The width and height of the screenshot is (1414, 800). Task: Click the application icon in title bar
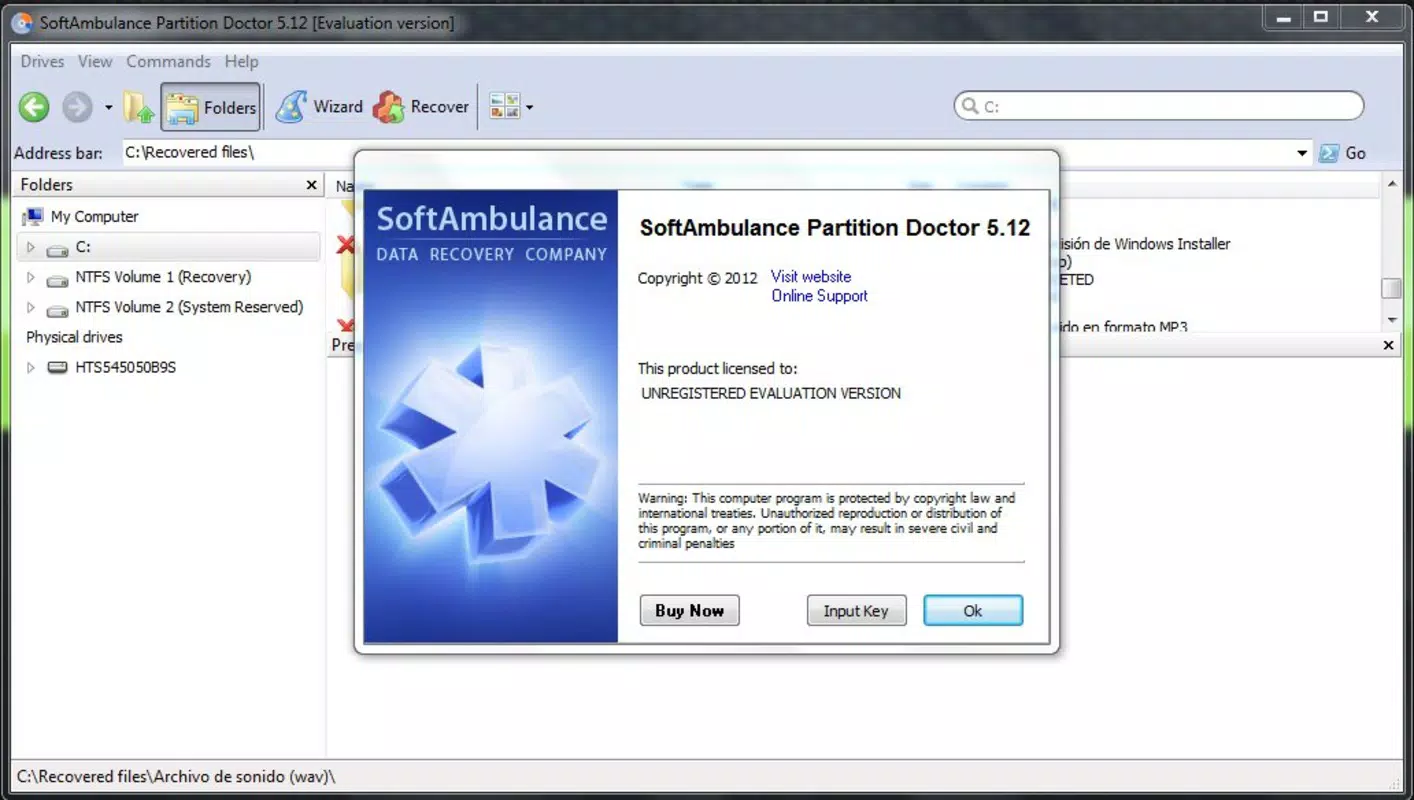[22, 22]
